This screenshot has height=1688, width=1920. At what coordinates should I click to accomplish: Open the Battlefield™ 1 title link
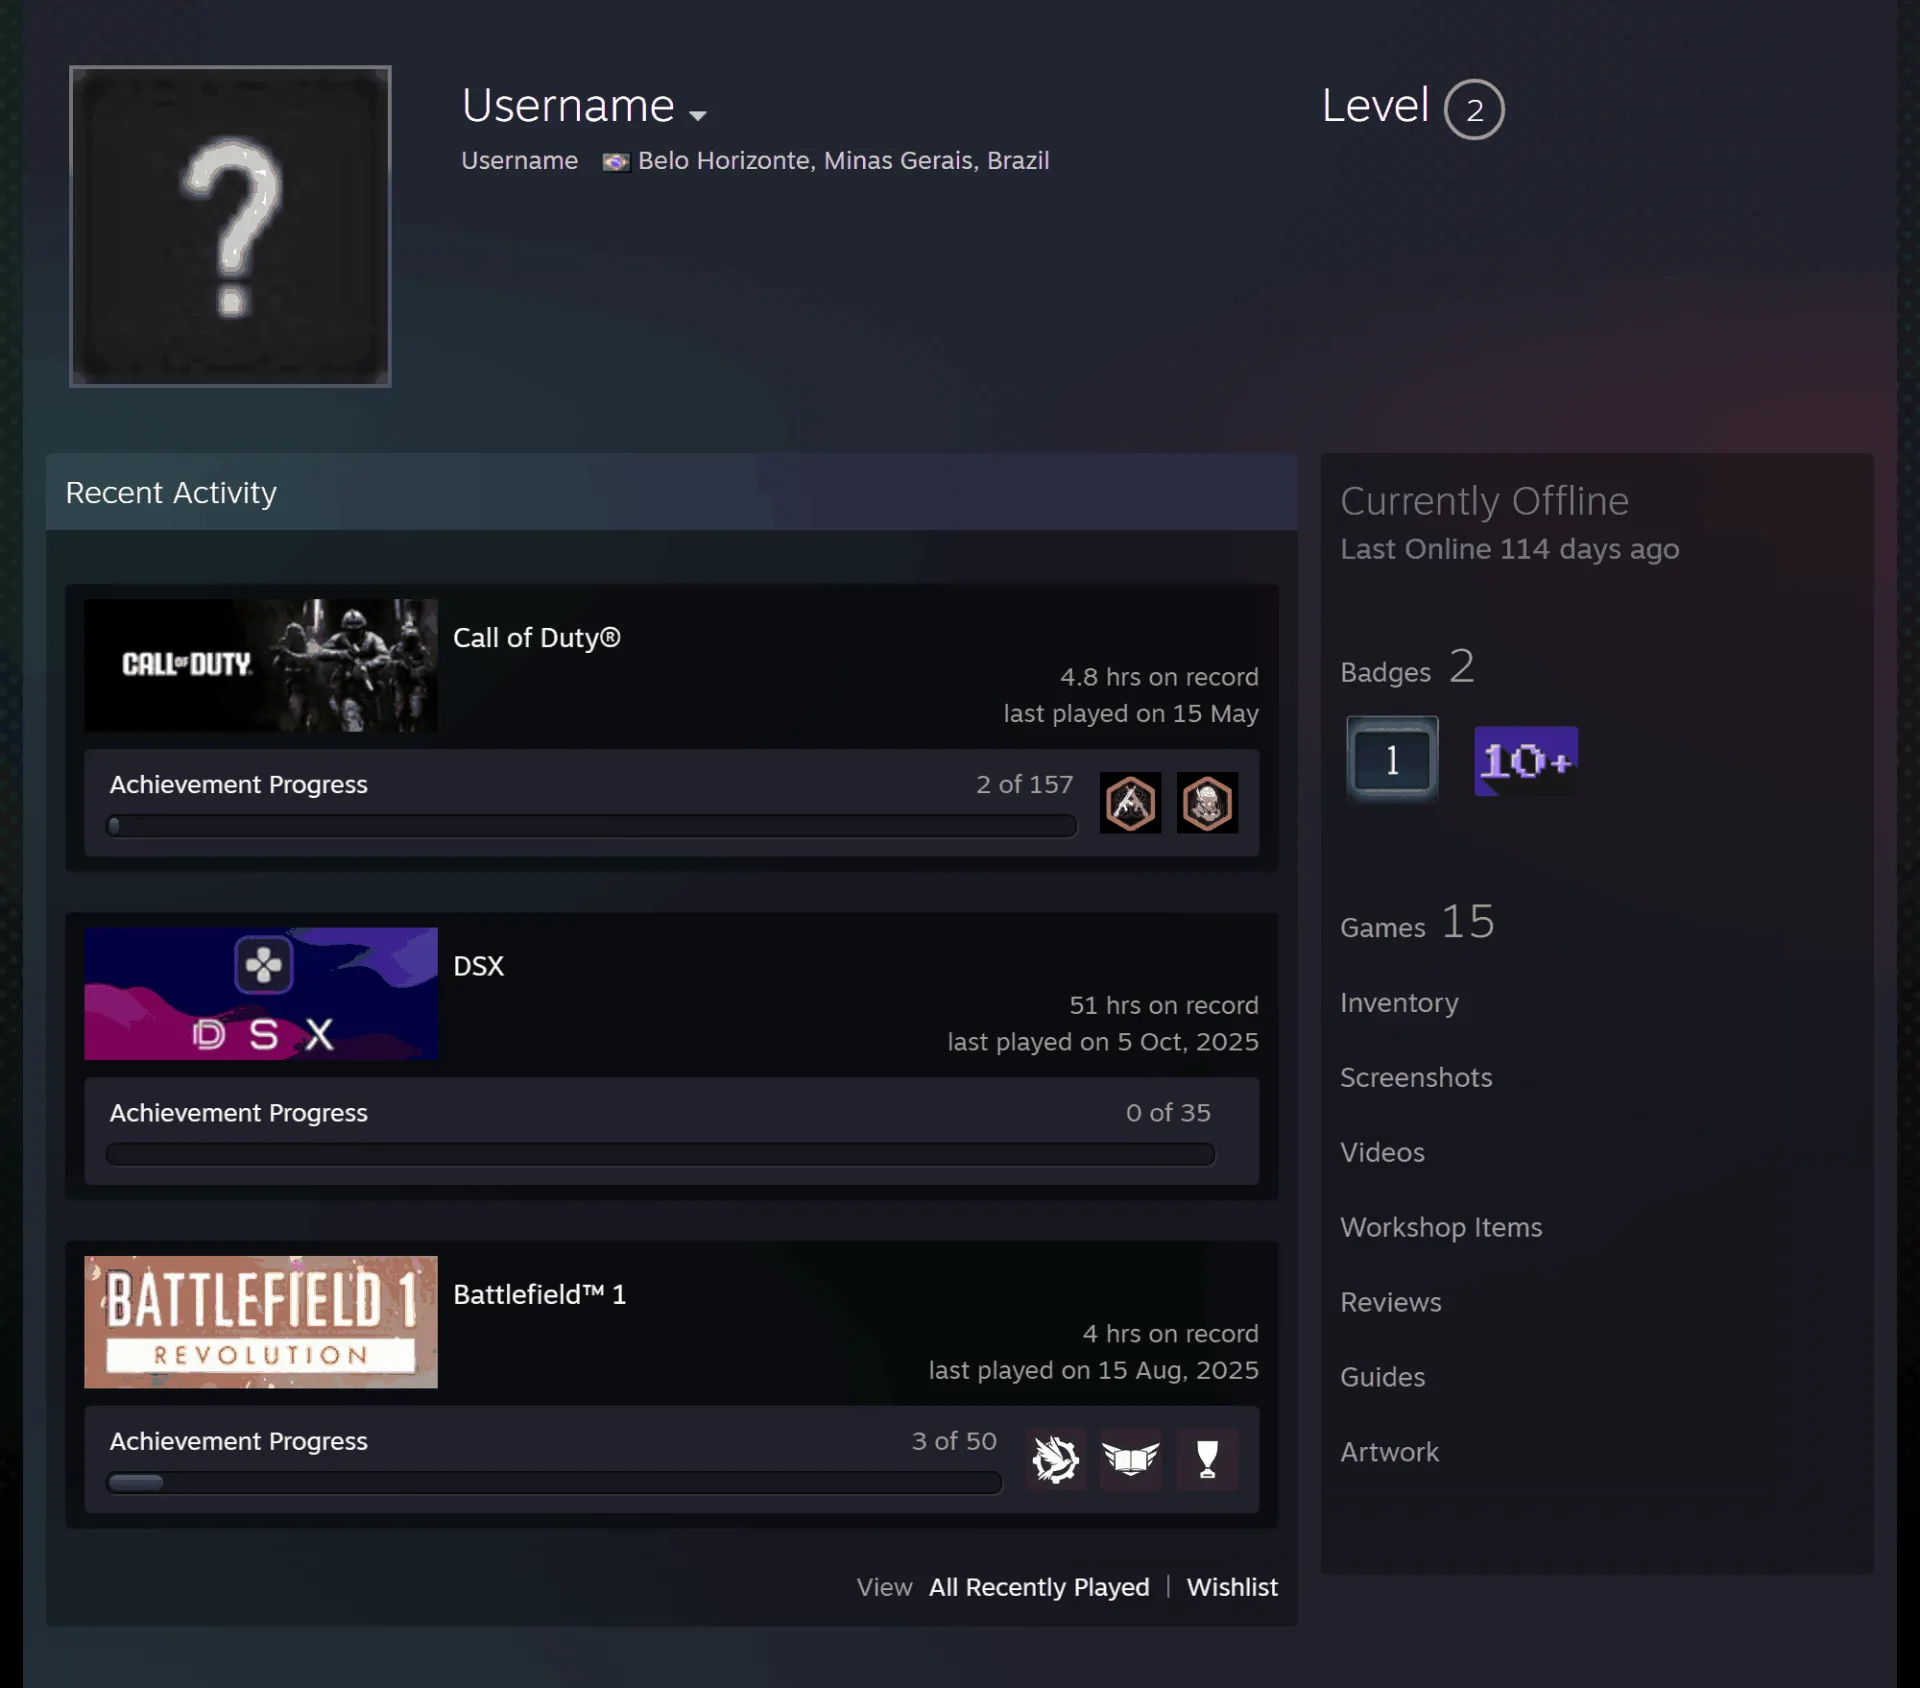click(x=540, y=1294)
